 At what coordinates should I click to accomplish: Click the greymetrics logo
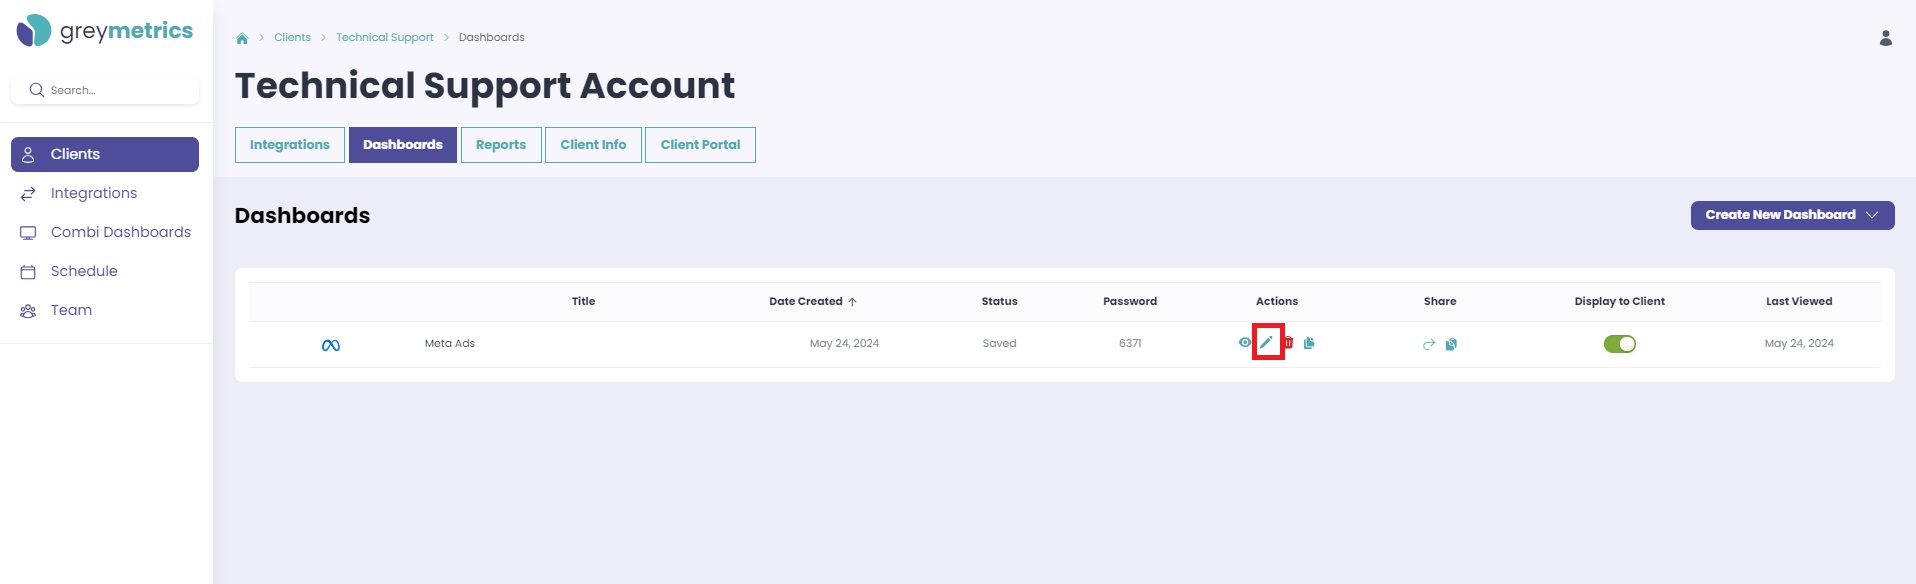tap(105, 31)
